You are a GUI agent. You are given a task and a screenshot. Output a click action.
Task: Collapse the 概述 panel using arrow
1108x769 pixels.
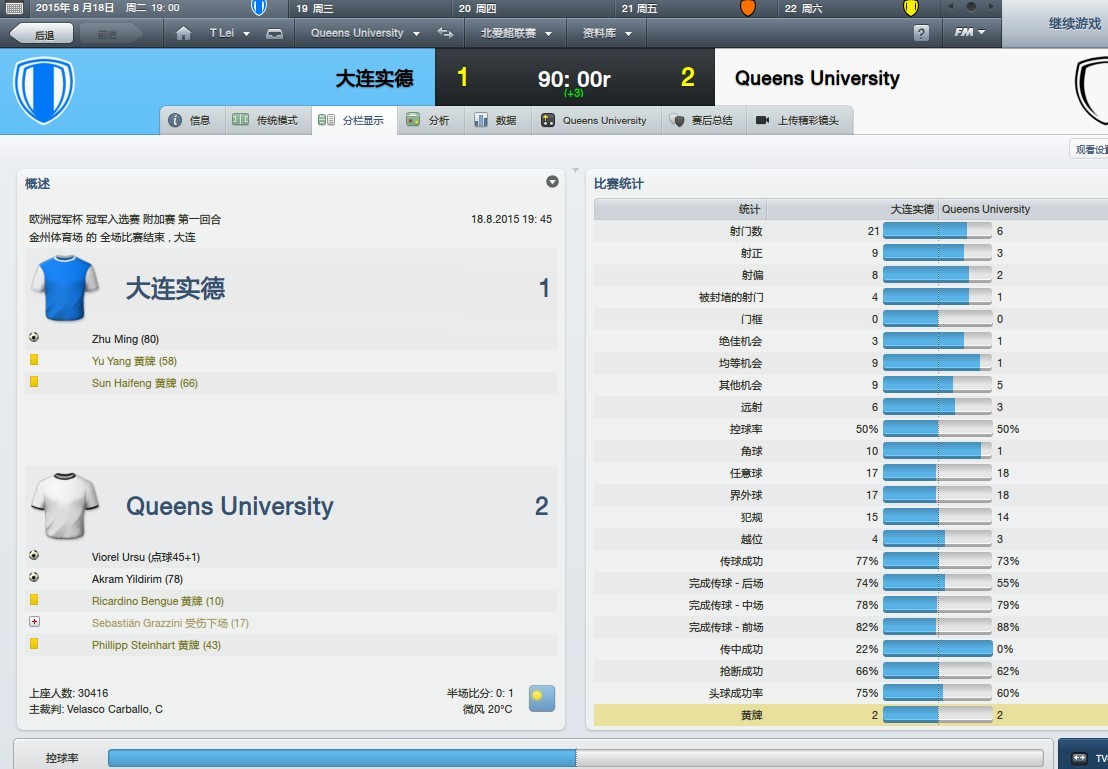coord(552,182)
